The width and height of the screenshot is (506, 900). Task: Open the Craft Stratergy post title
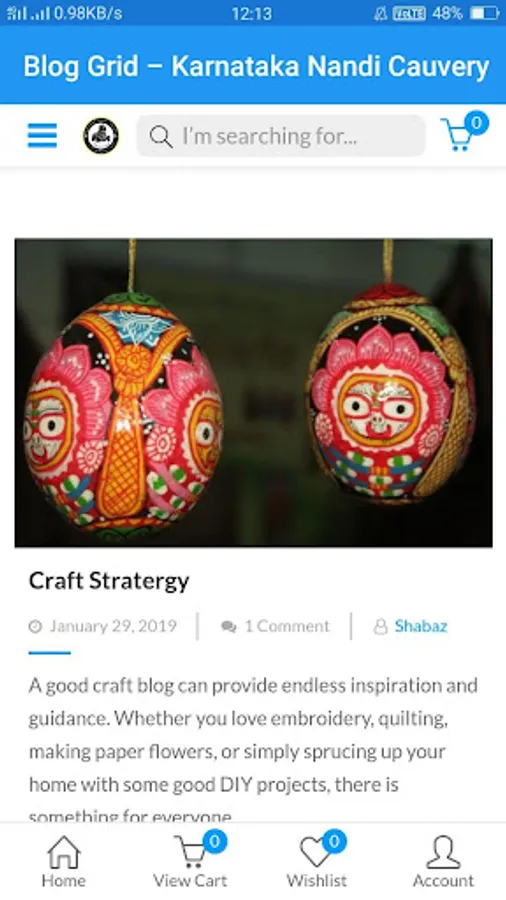click(109, 581)
